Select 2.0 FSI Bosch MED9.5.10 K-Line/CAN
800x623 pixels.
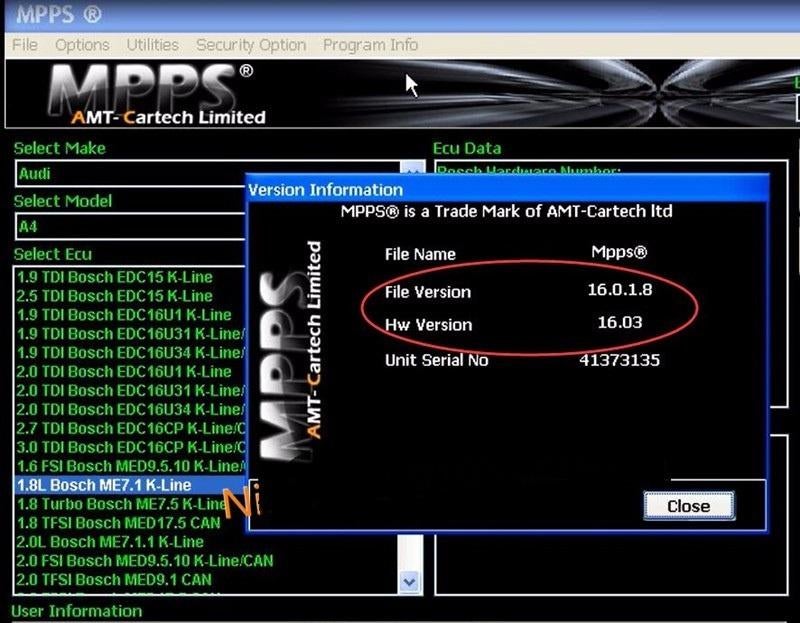point(145,561)
